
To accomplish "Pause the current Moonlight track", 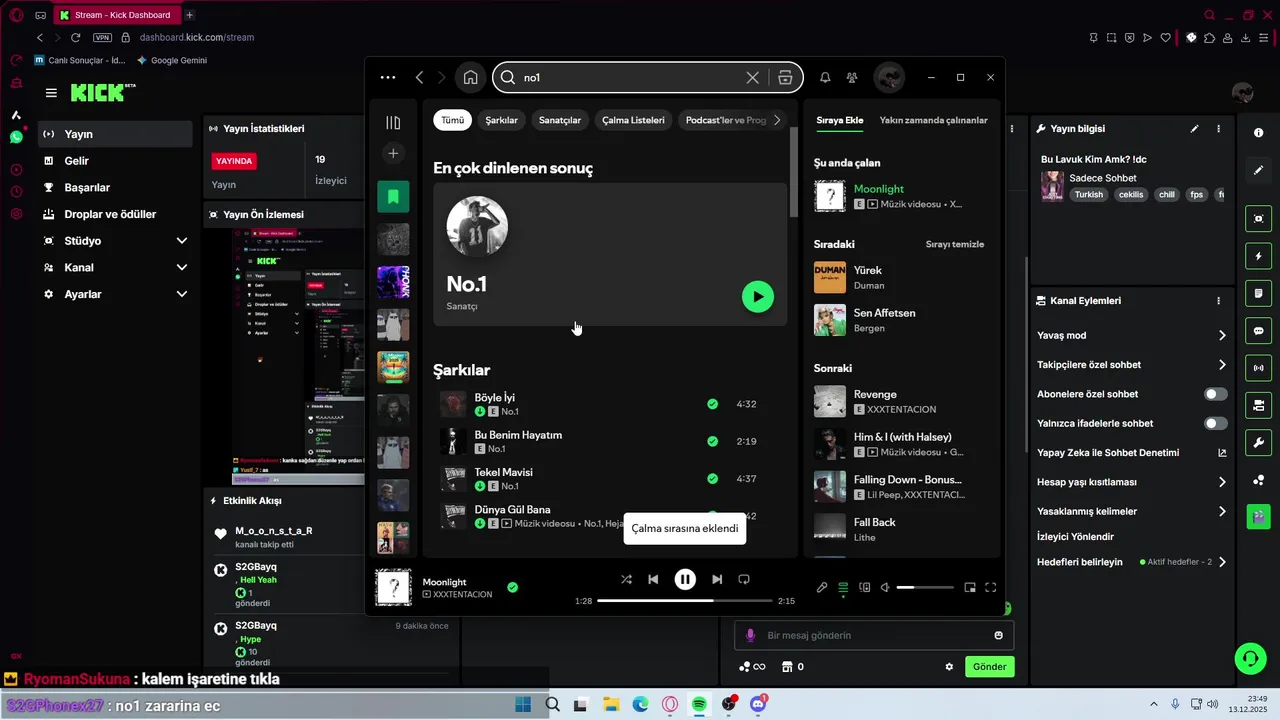I will [685, 579].
